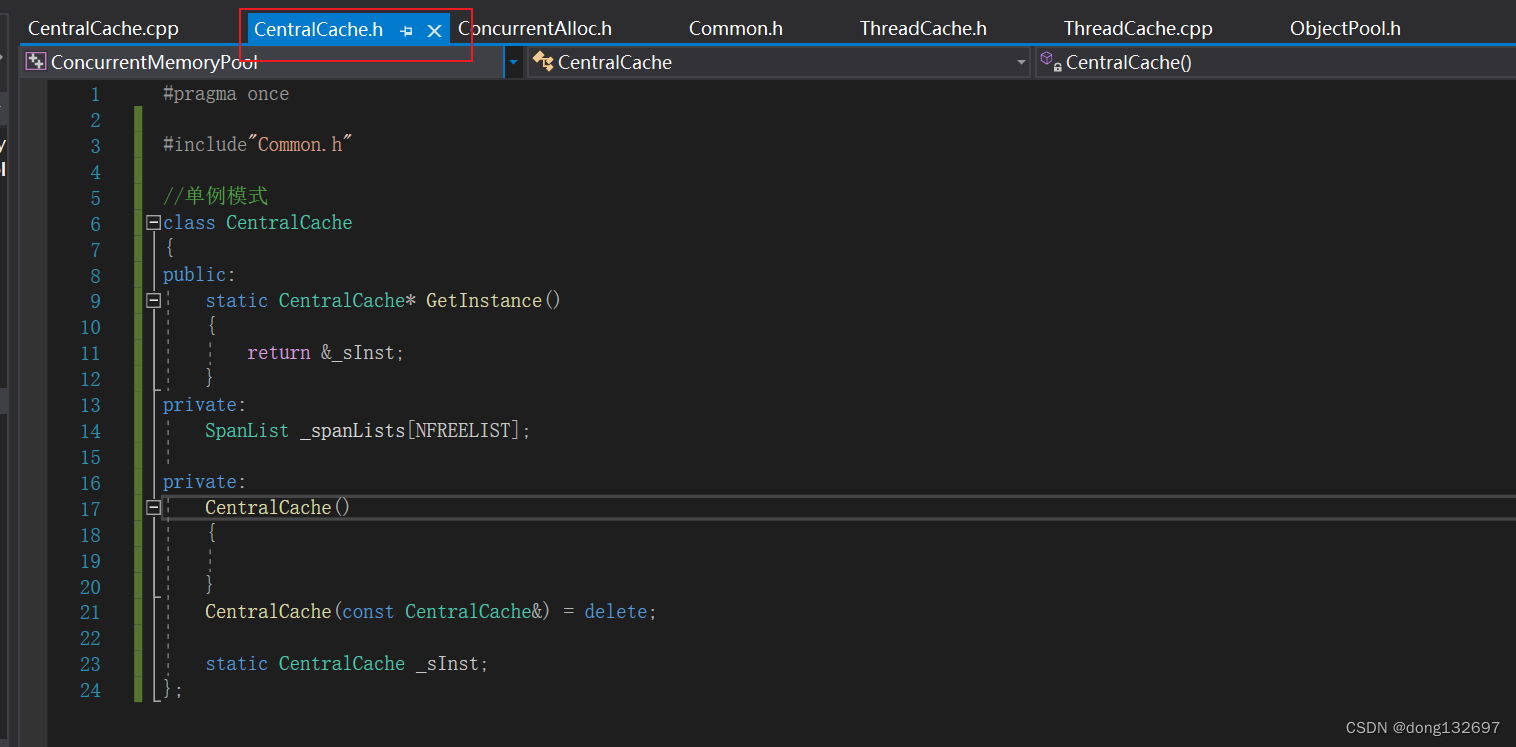Click on "#pragma once" text
Viewport: 1516px width, 747px height.
click(x=226, y=94)
